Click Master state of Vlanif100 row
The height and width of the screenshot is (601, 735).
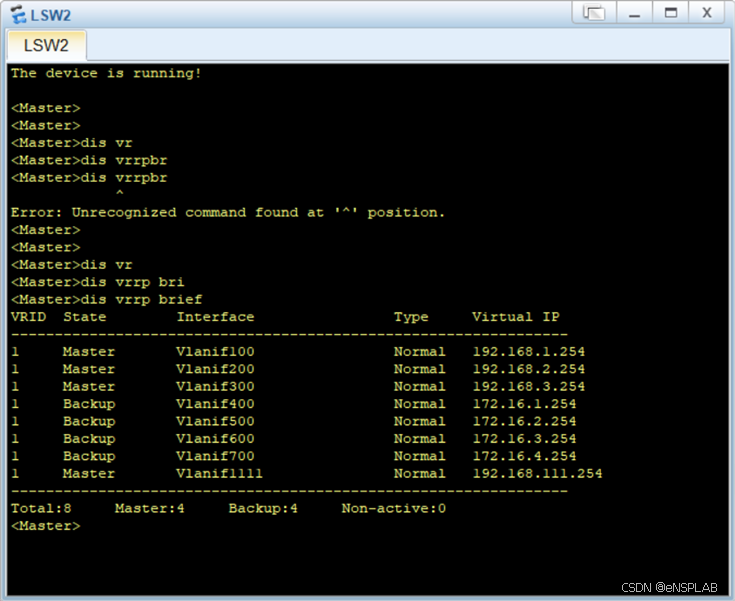click(x=89, y=352)
